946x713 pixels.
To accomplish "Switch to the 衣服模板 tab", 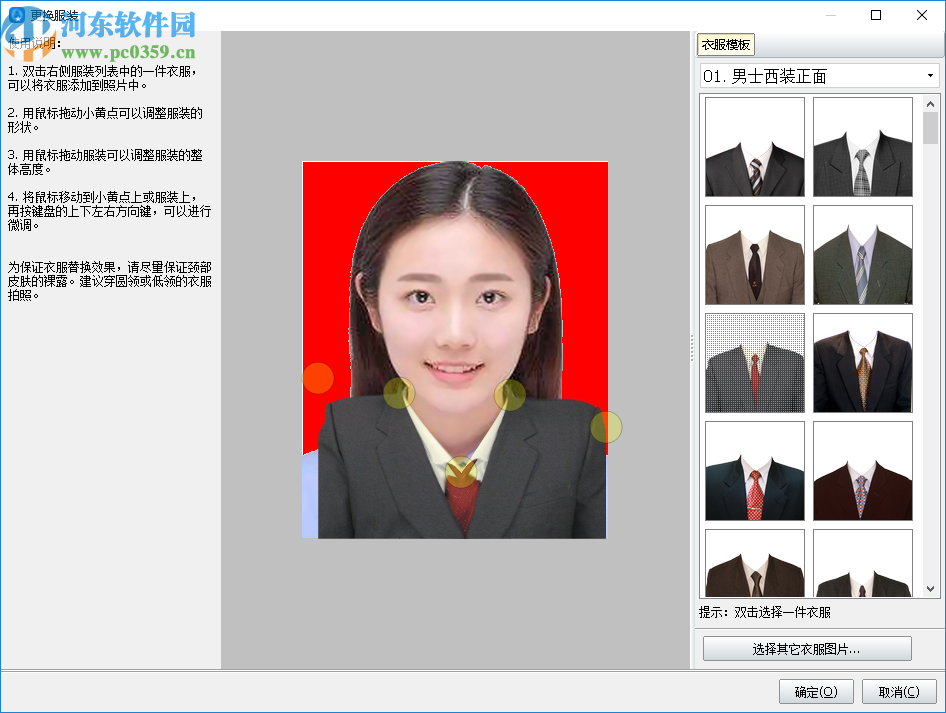I will pyautogui.click(x=726, y=45).
